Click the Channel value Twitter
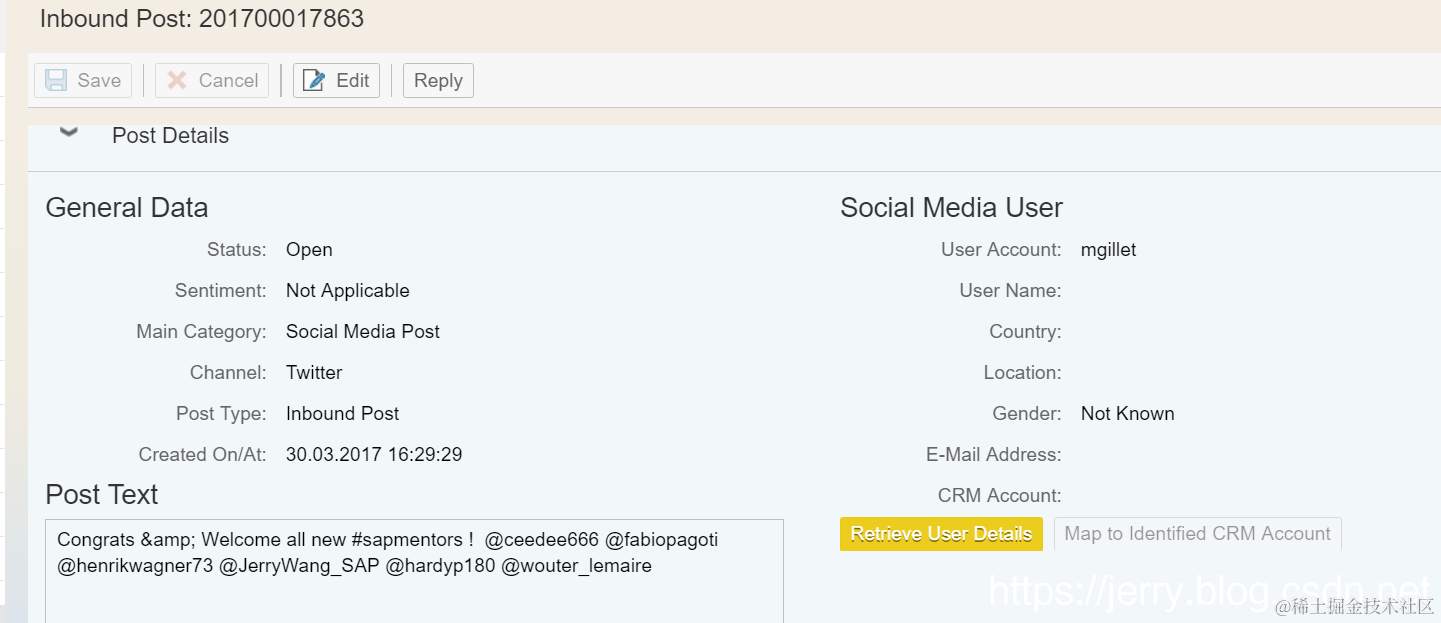 pyautogui.click(x=314, y=373)
